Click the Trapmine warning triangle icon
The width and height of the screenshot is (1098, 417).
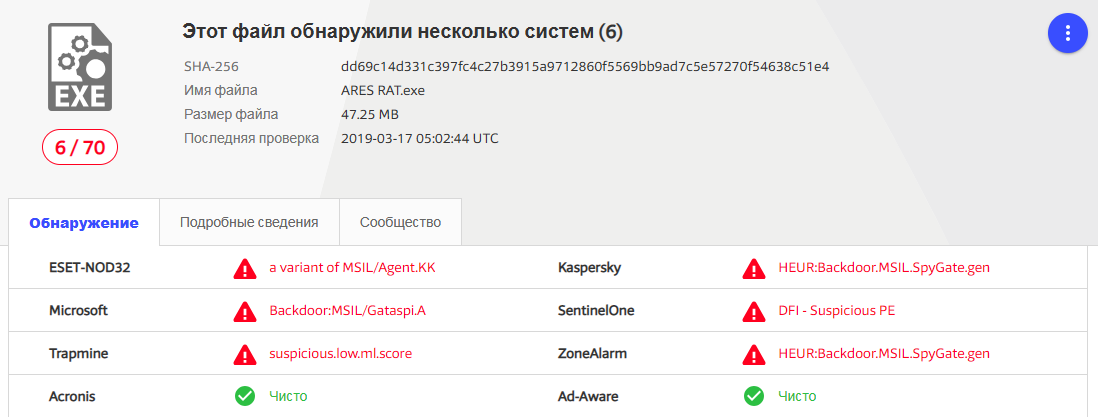coord(244,354)
